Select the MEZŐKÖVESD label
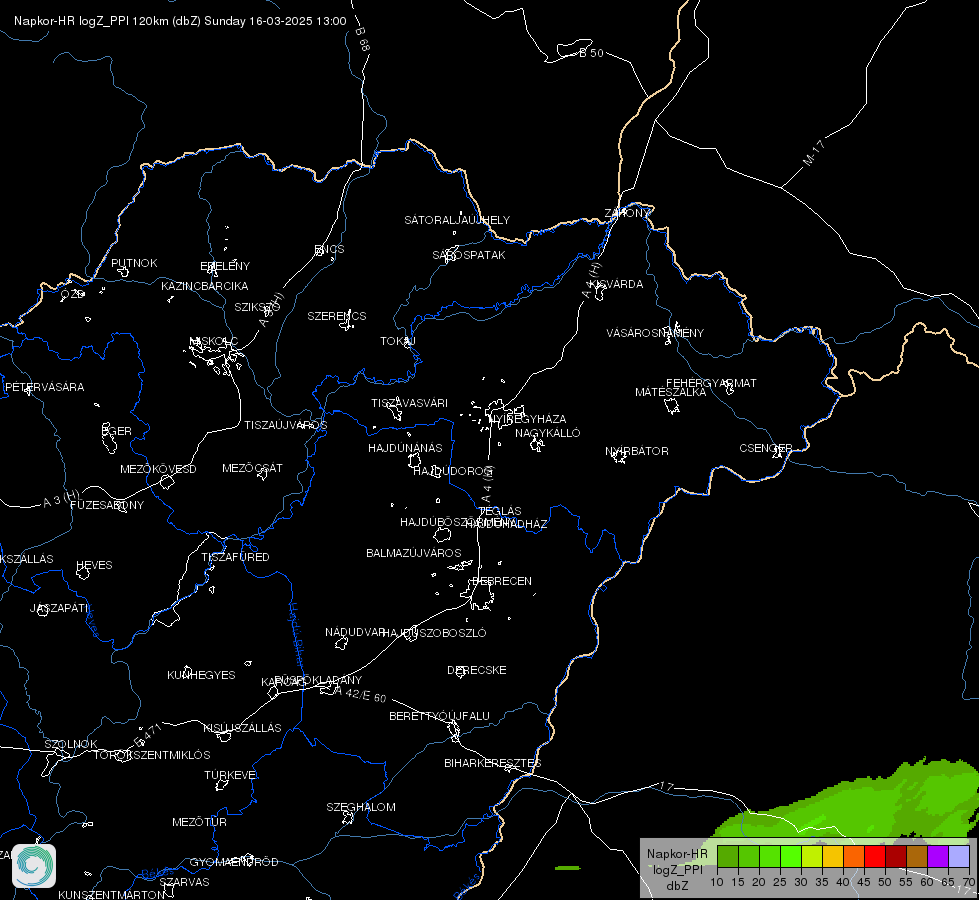 click(158, 469)
